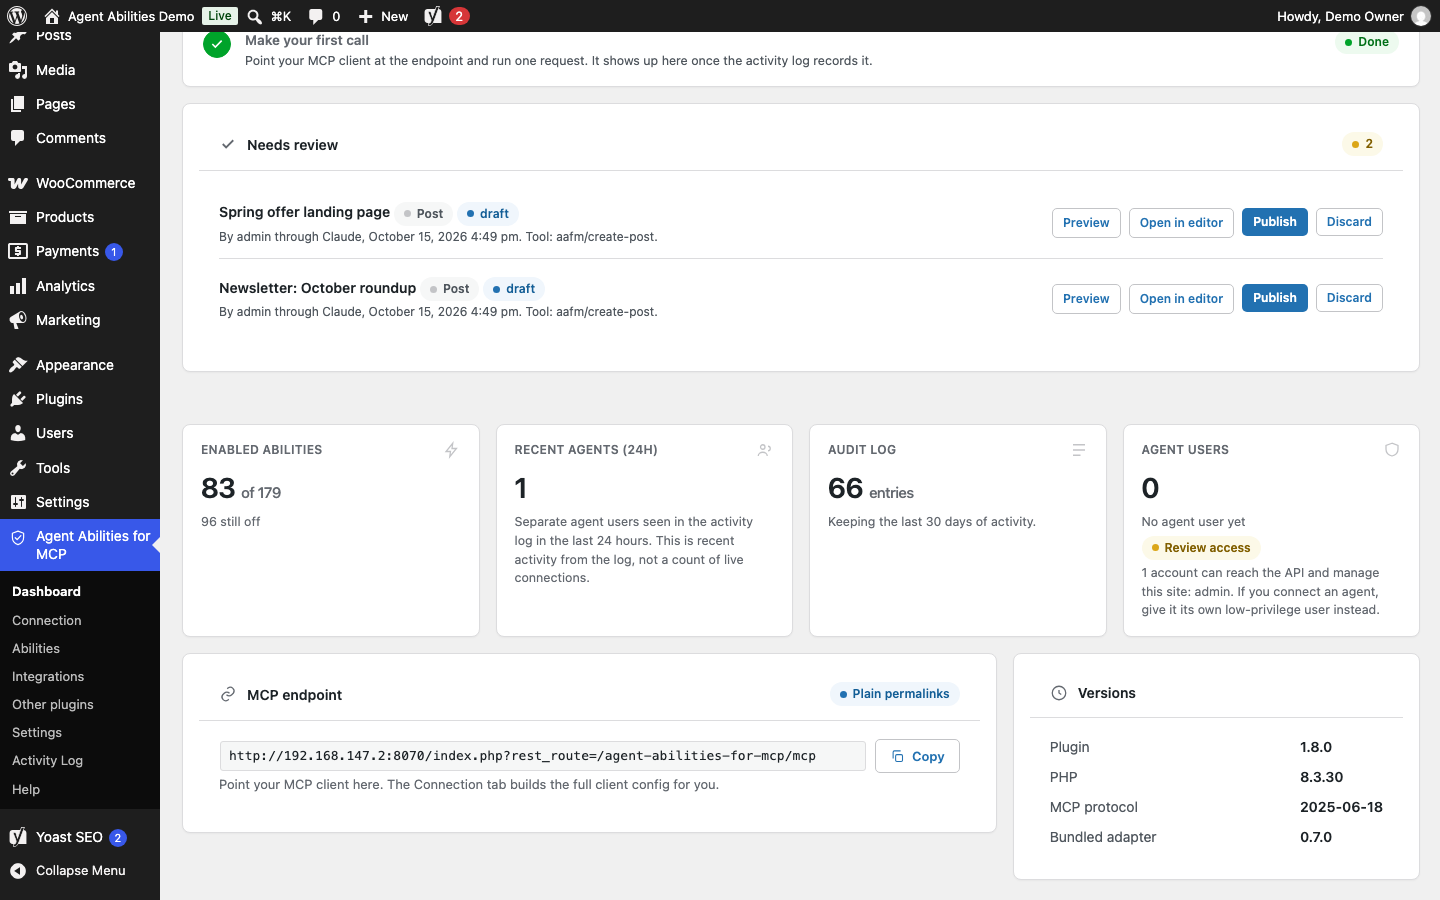The width and height of the screenshot is (1440, 900).
Task: Click the Audit Log list icon
Action: coord(1079,450)
